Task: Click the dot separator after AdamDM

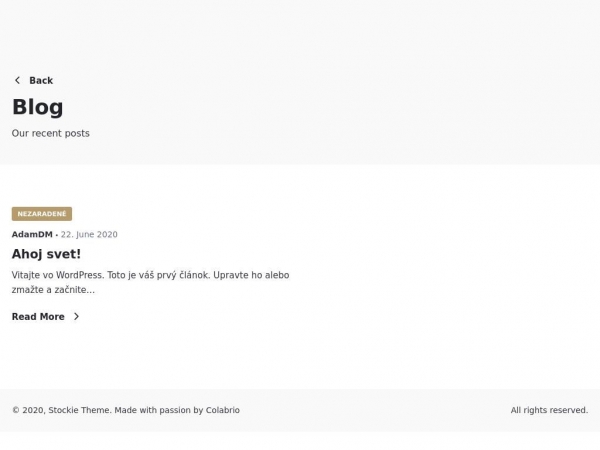Action: click(57, 235)
